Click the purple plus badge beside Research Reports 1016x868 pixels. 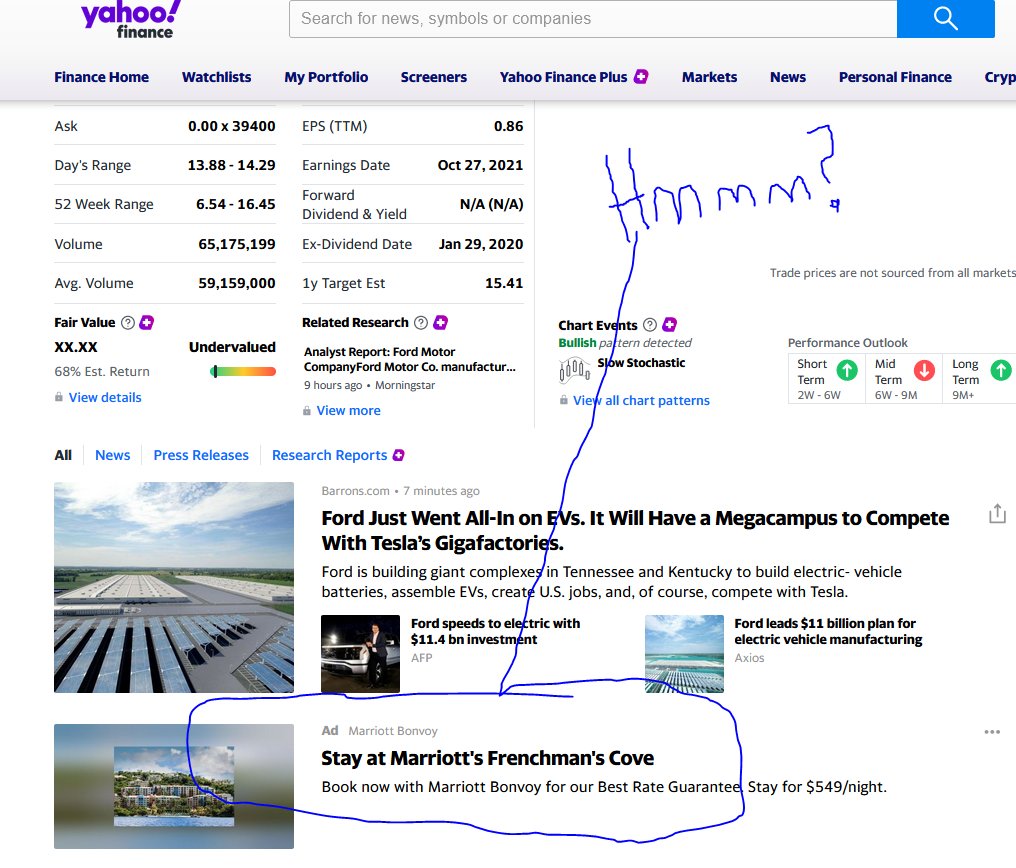pyautogui.click(x=398, y=455)
